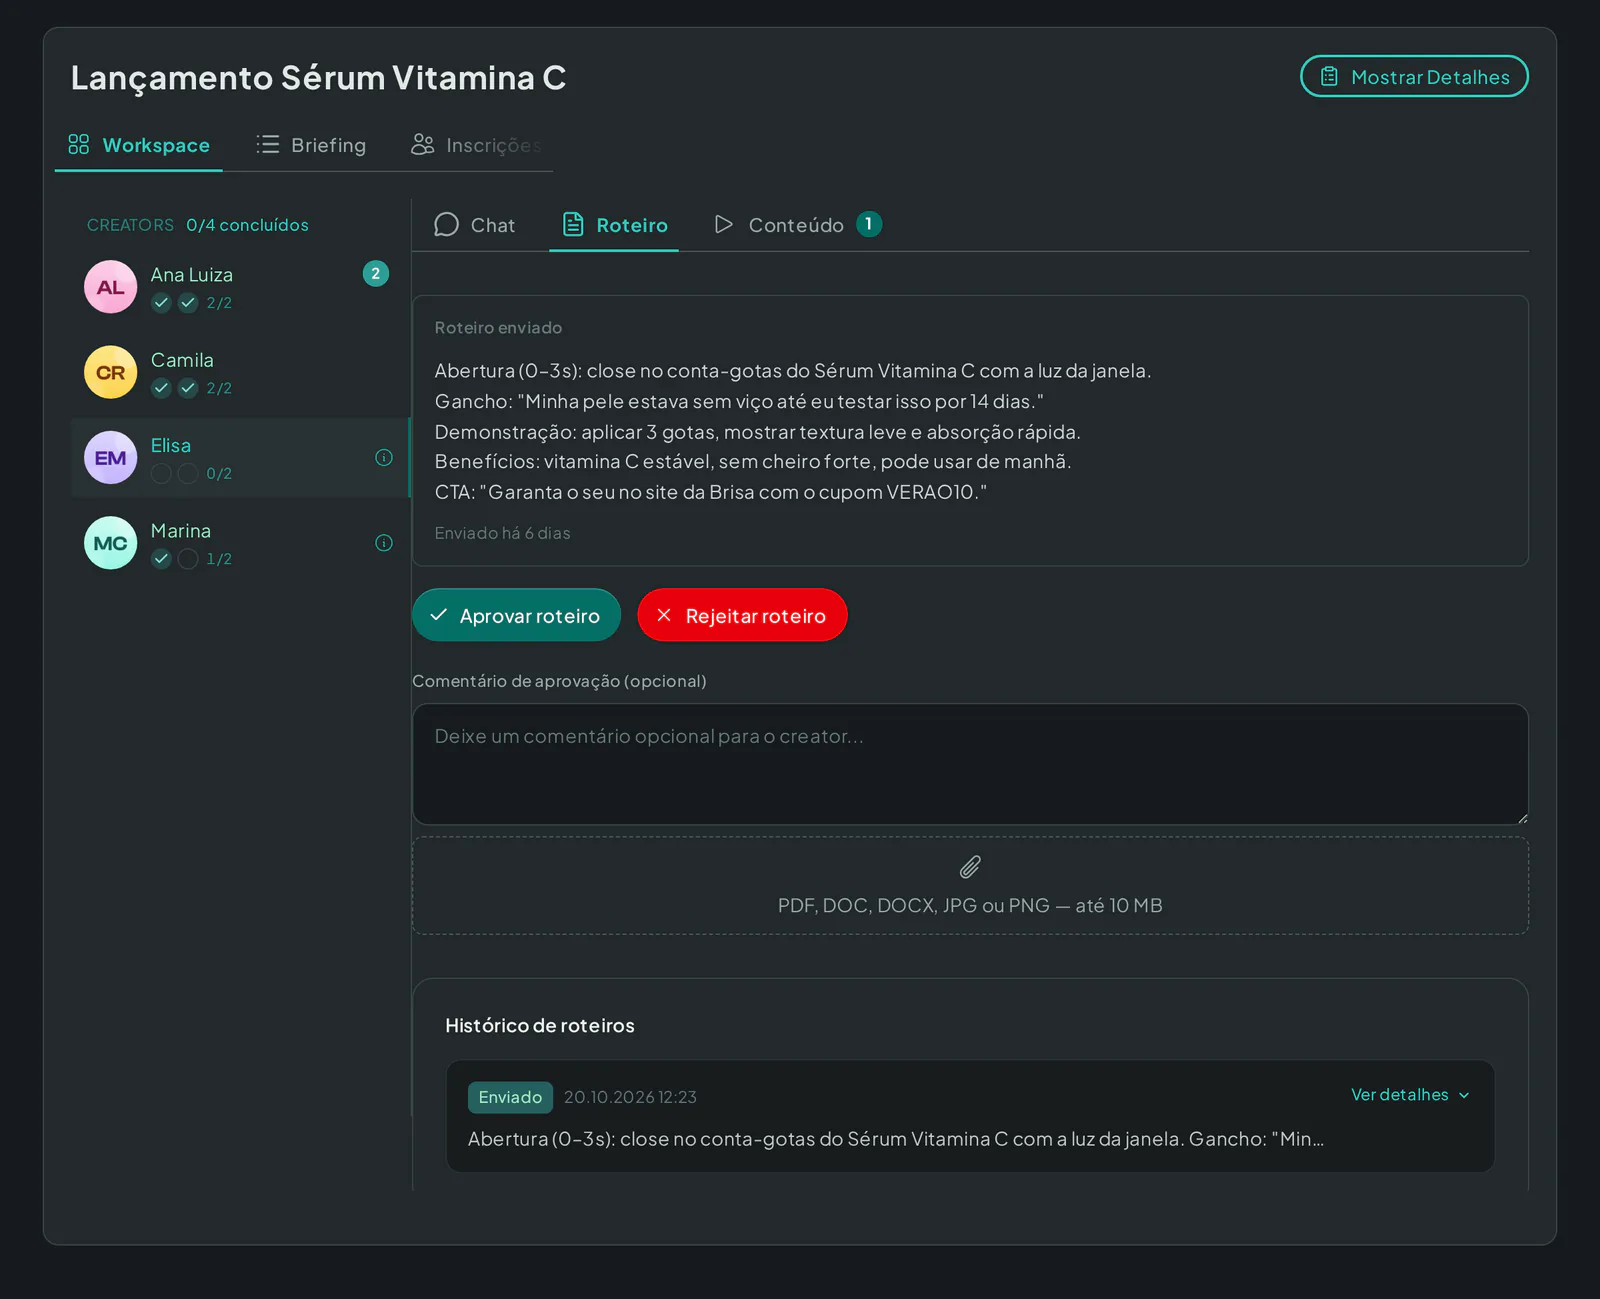
Task: Click Camila's CR avatar
Action: (x=110, y=373)
